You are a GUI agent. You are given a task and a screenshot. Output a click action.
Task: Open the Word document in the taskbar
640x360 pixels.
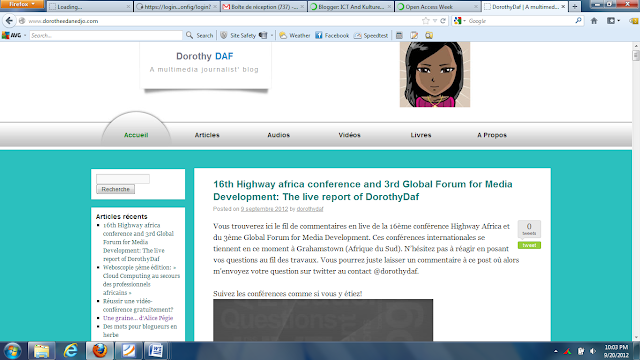(156, 351)
